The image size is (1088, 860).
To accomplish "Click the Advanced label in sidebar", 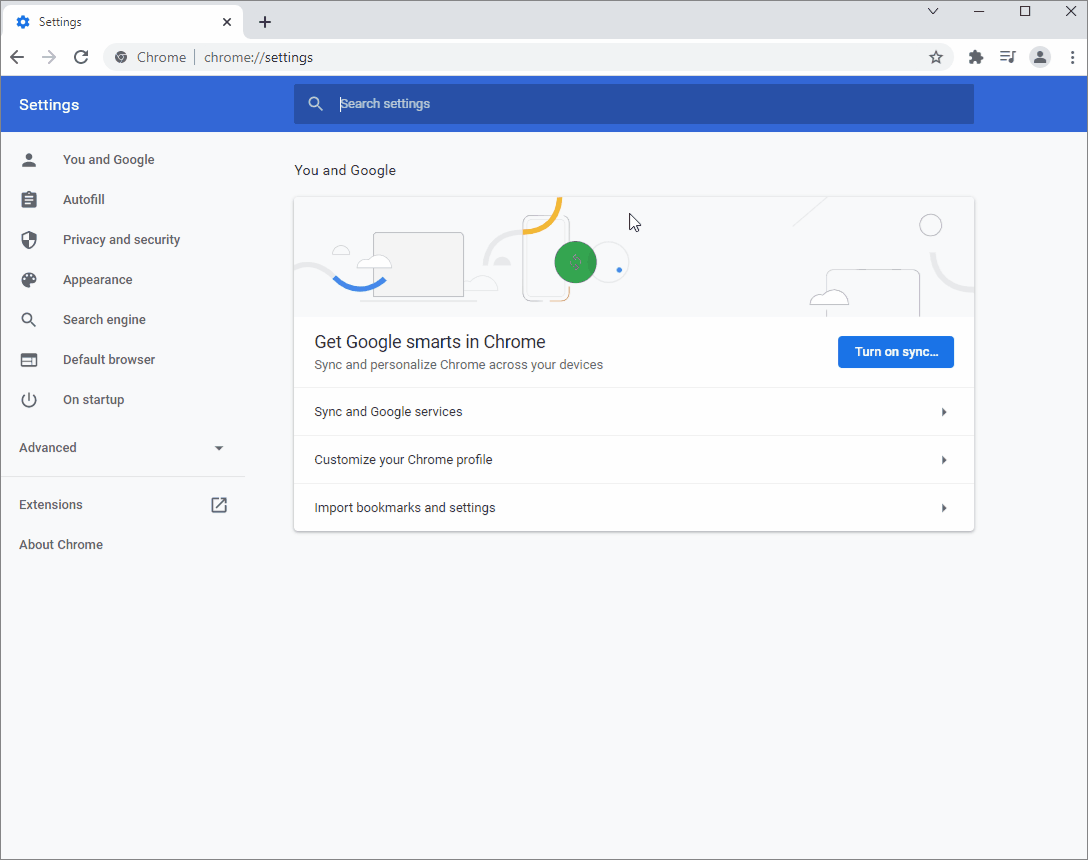I will (x=48, y=448).
